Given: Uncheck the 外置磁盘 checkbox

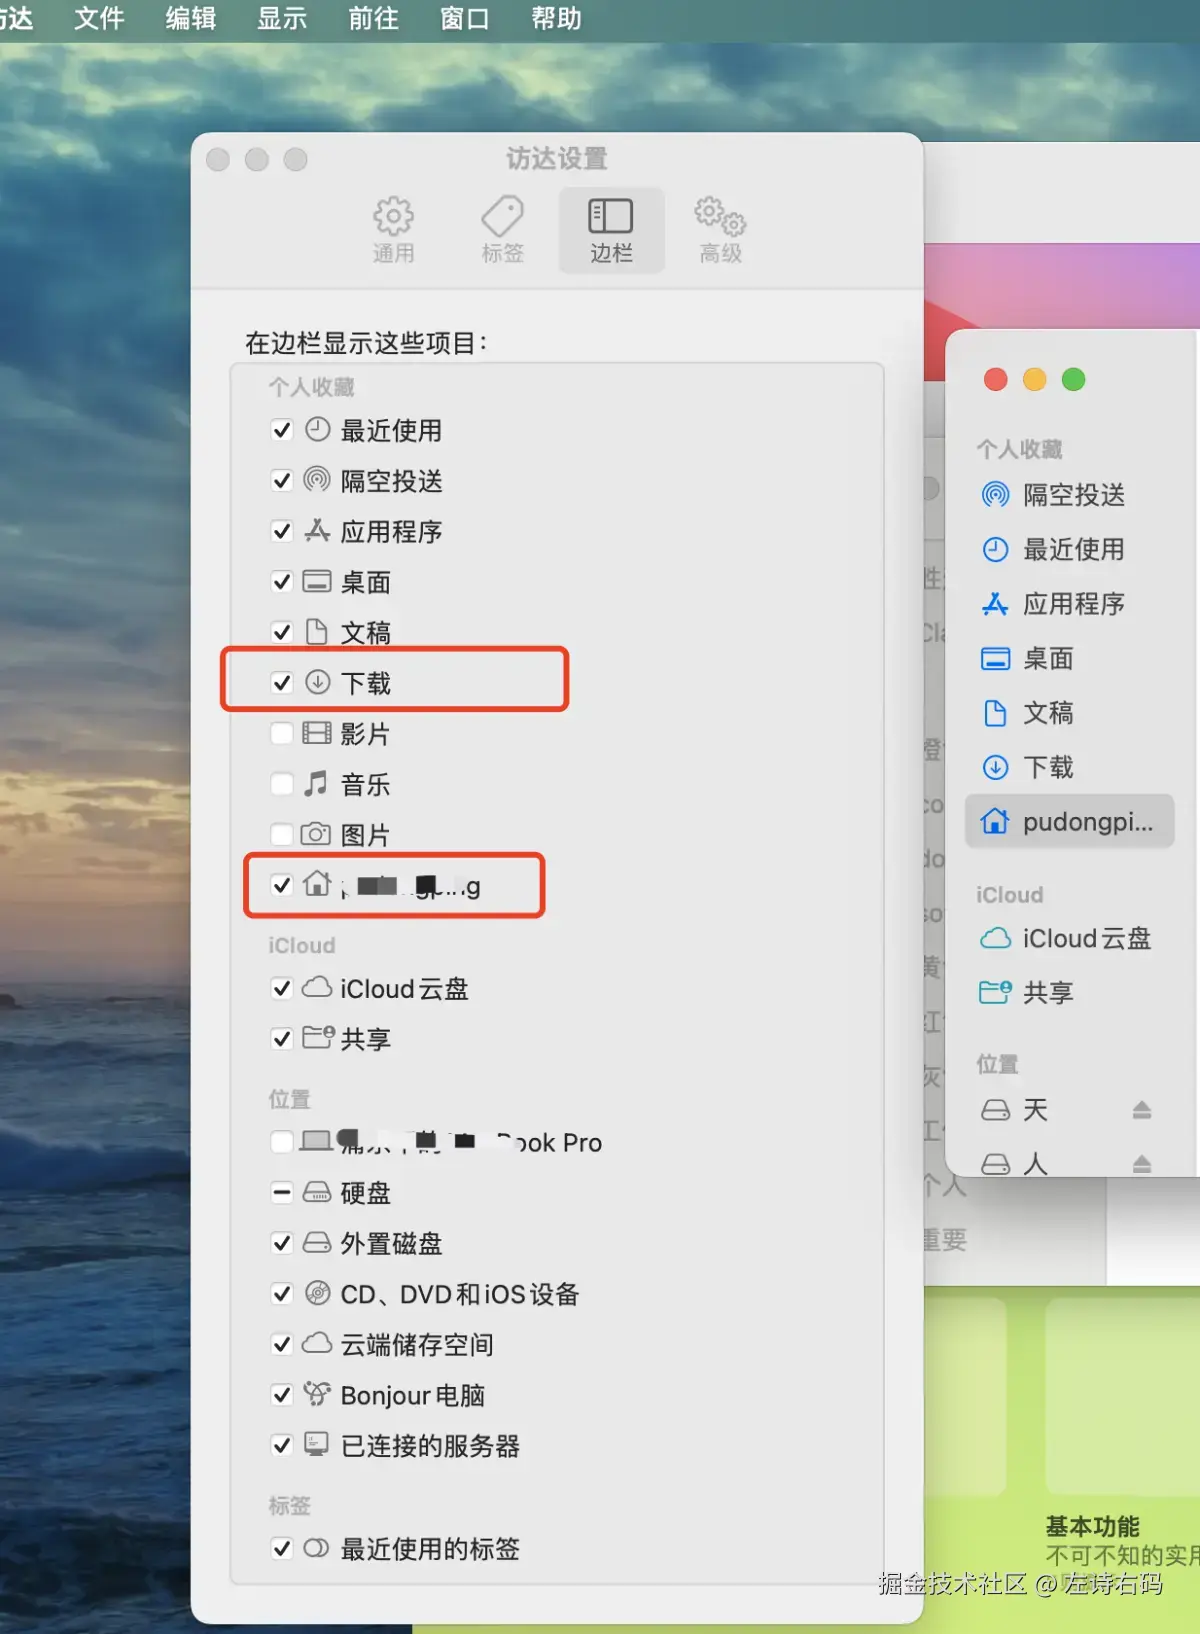Looking at the screenshot, I should click(282, 1243).
